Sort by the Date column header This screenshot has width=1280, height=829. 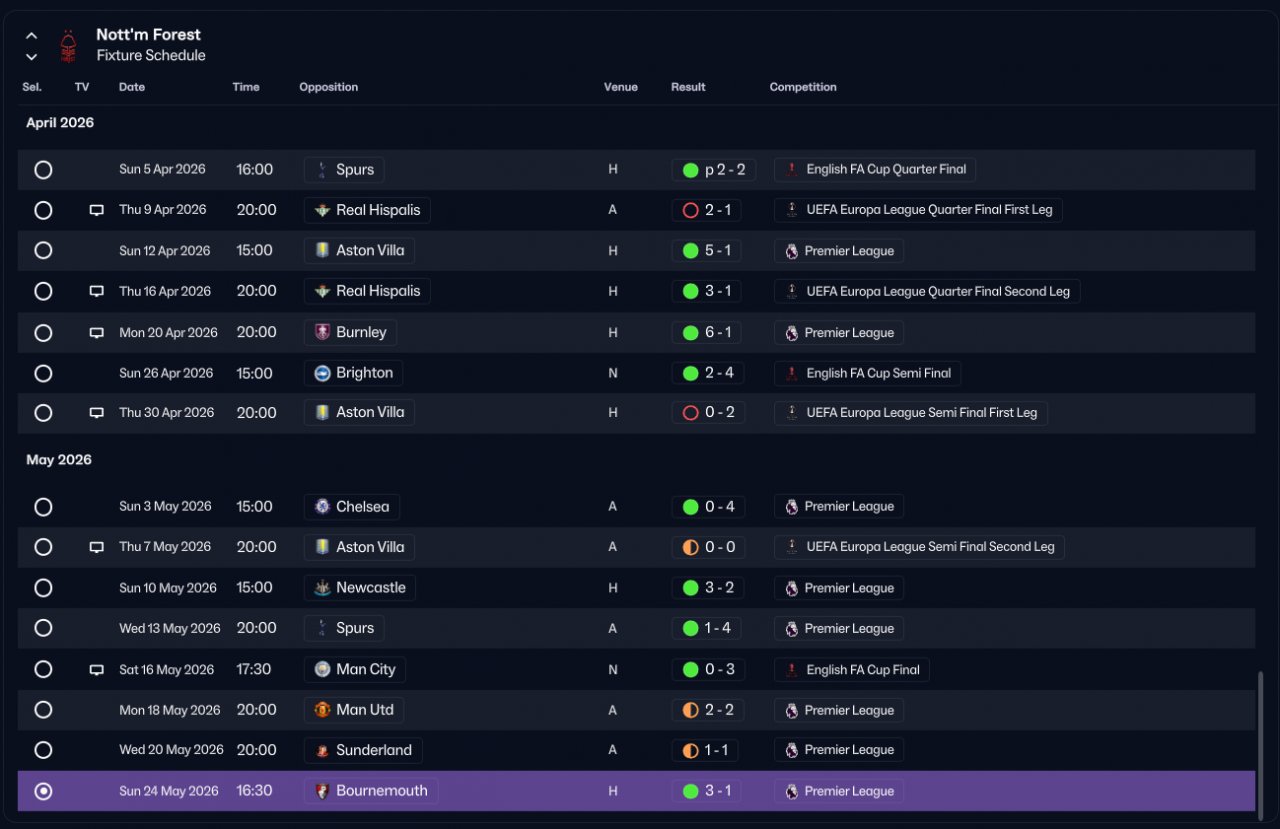click(x=132, y=87)
